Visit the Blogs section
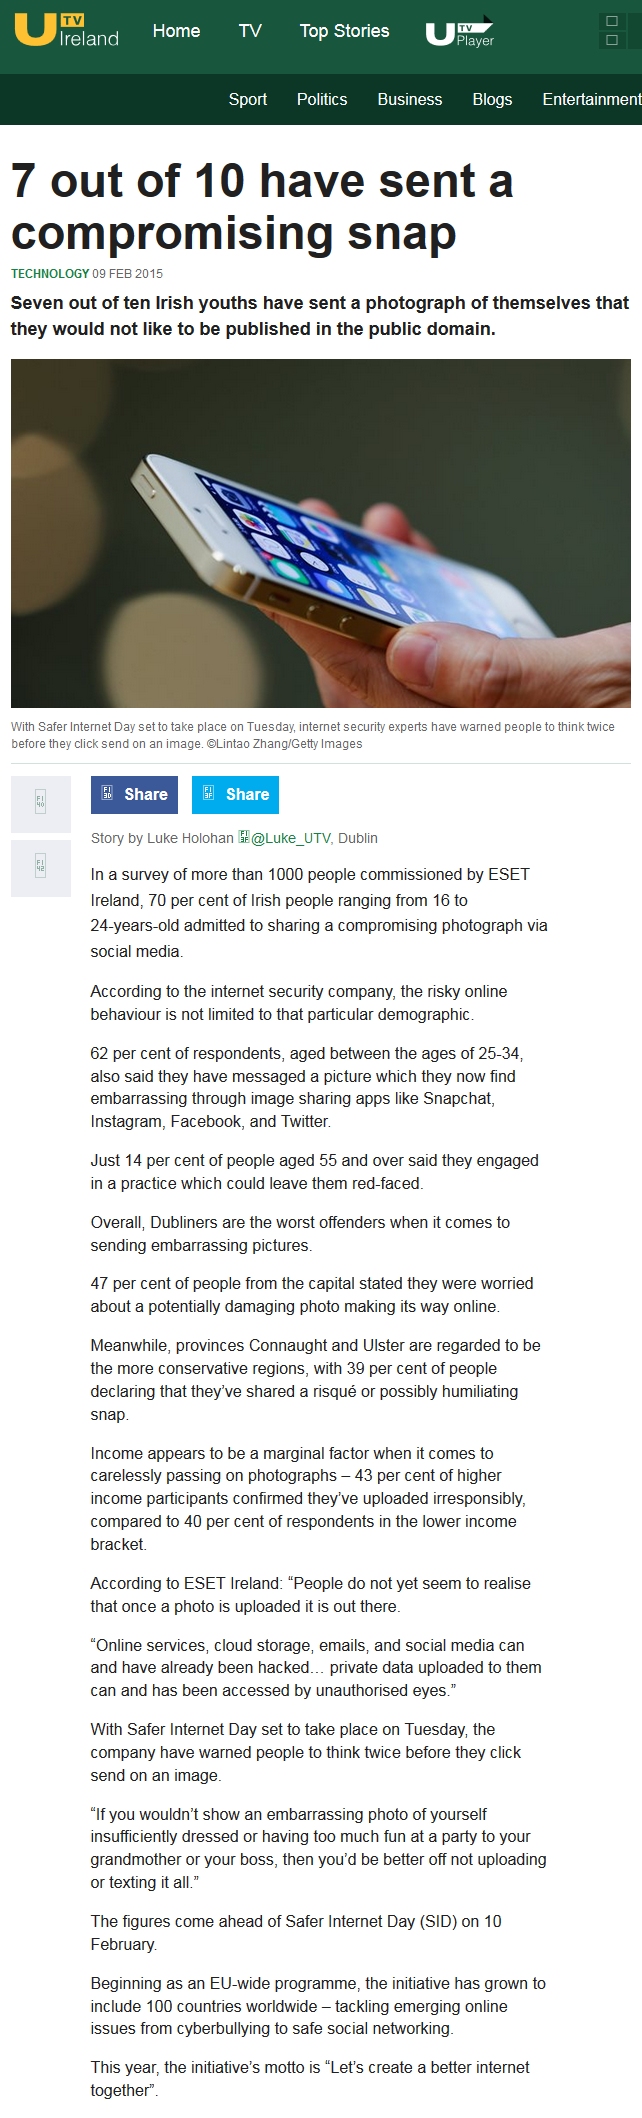 click(492, 99)
